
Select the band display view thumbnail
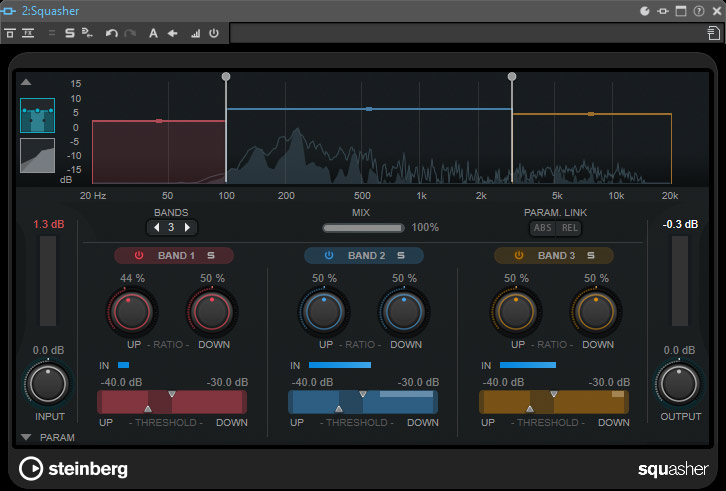click(38, 116)
